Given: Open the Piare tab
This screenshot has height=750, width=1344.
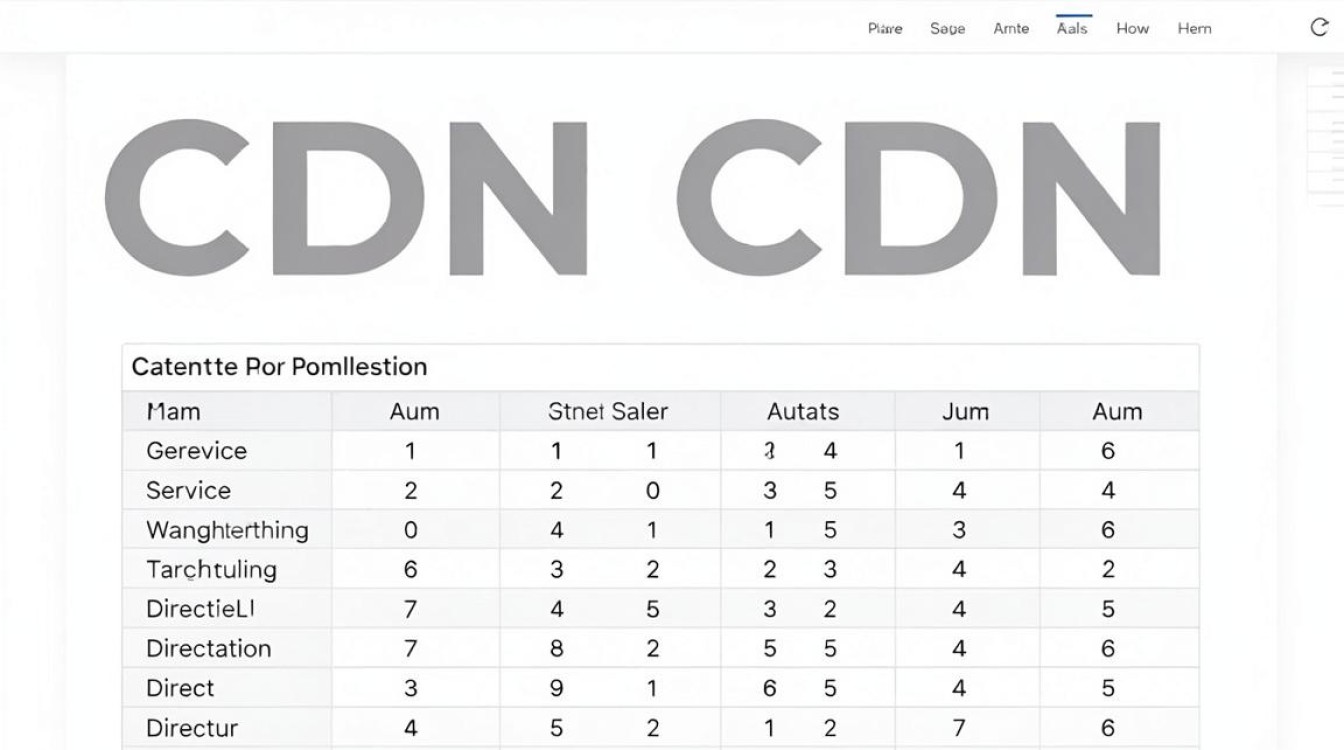Looking at the screenshot, I should (x=885, y=29).
